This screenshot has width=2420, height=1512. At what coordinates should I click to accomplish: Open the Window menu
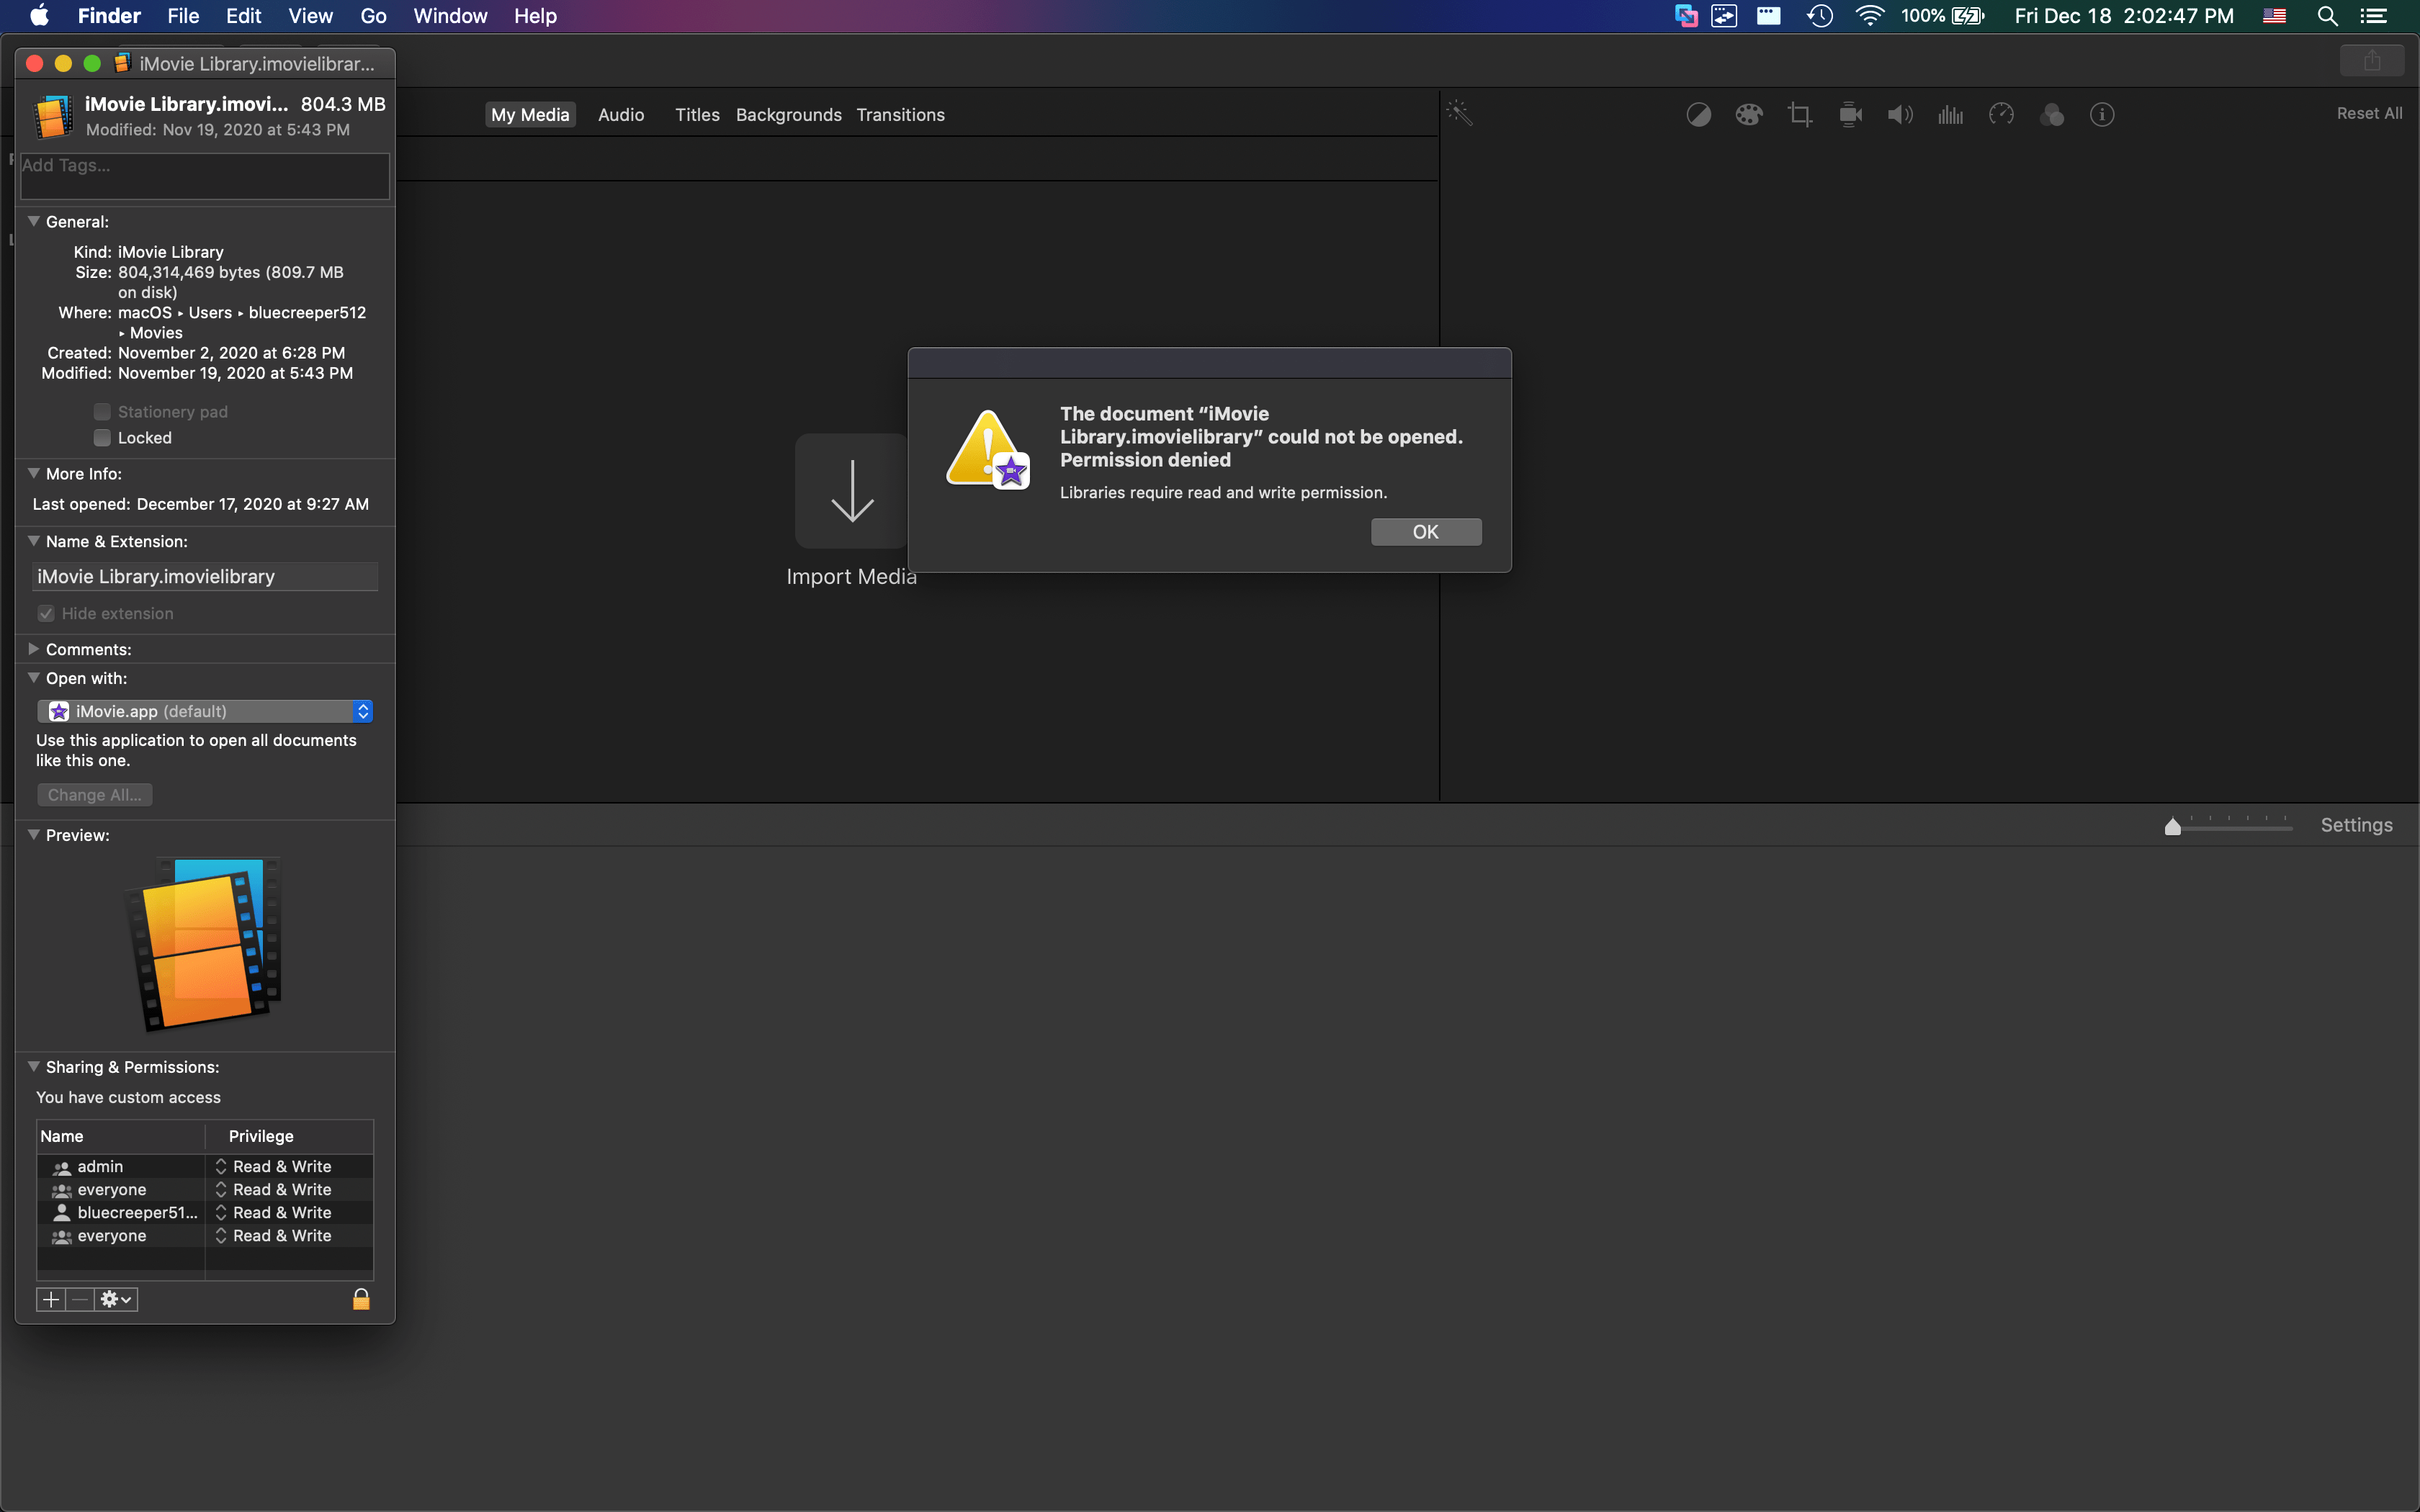(449, 16)
